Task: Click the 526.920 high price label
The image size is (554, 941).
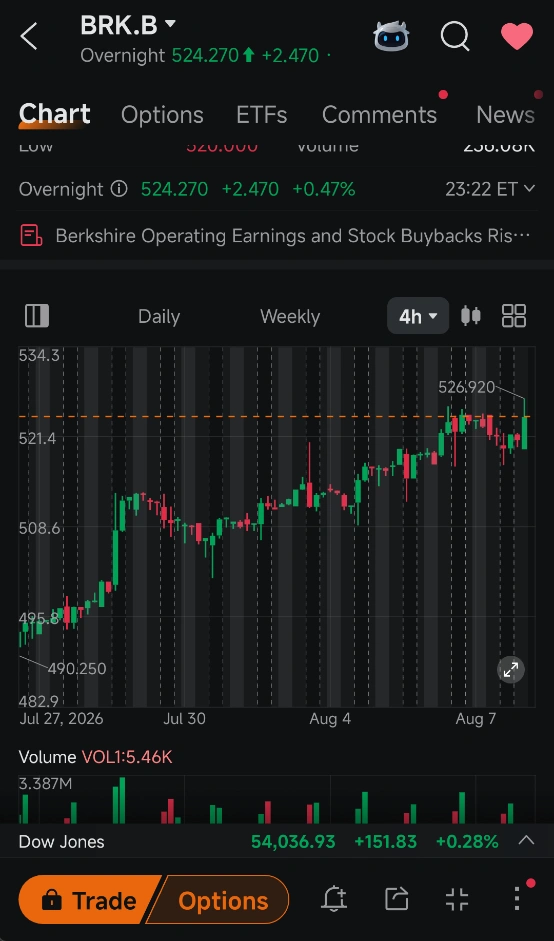Action: click(466, 387)
